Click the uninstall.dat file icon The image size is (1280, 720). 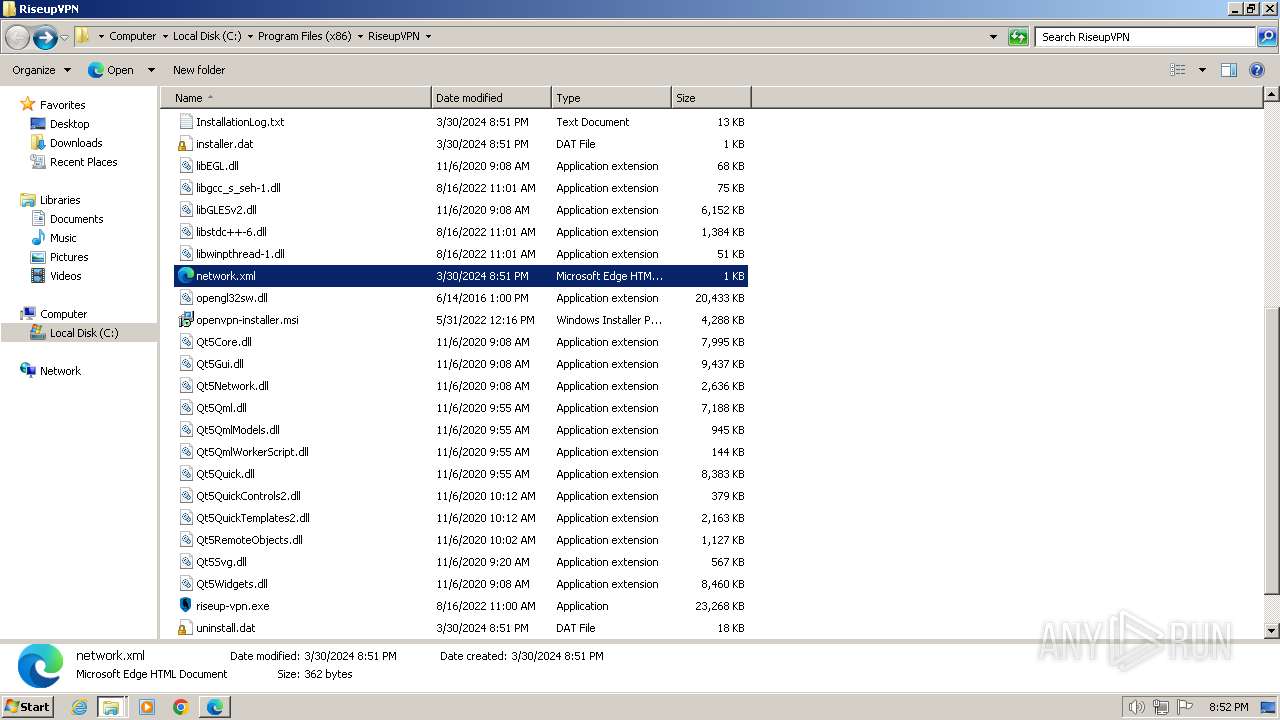coord(185,628)
